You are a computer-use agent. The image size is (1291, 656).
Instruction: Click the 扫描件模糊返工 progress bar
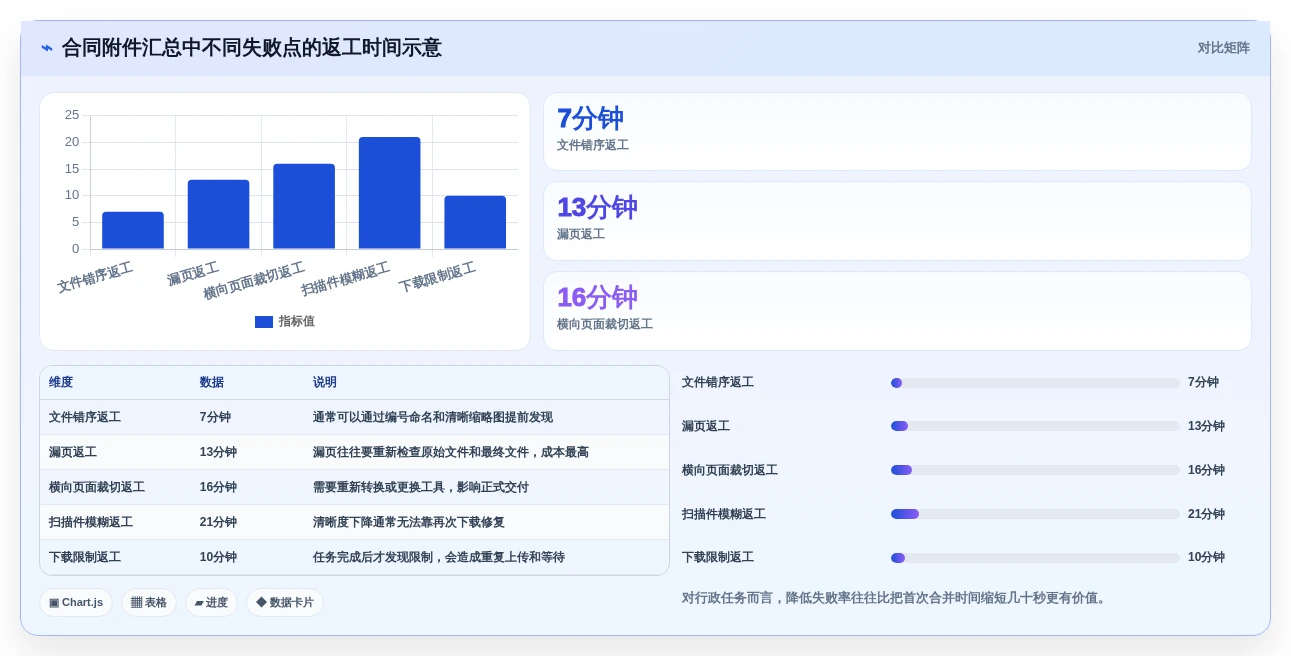click(x=1035, y=514)
